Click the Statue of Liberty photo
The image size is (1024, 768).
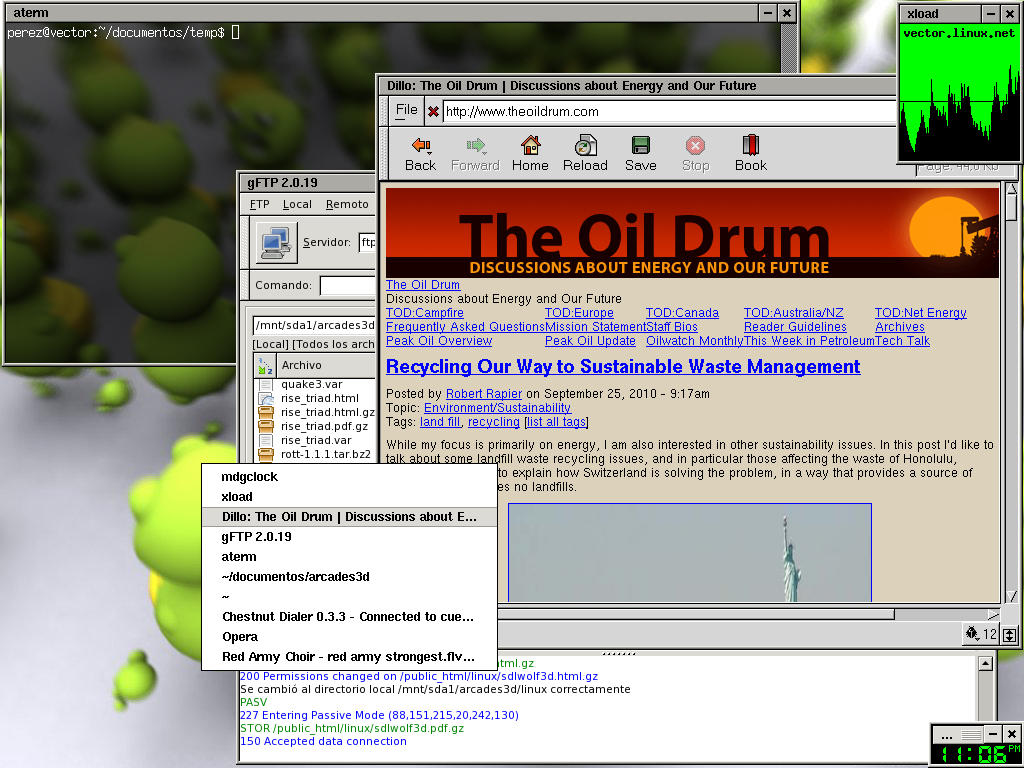click(x=690, y=552)
